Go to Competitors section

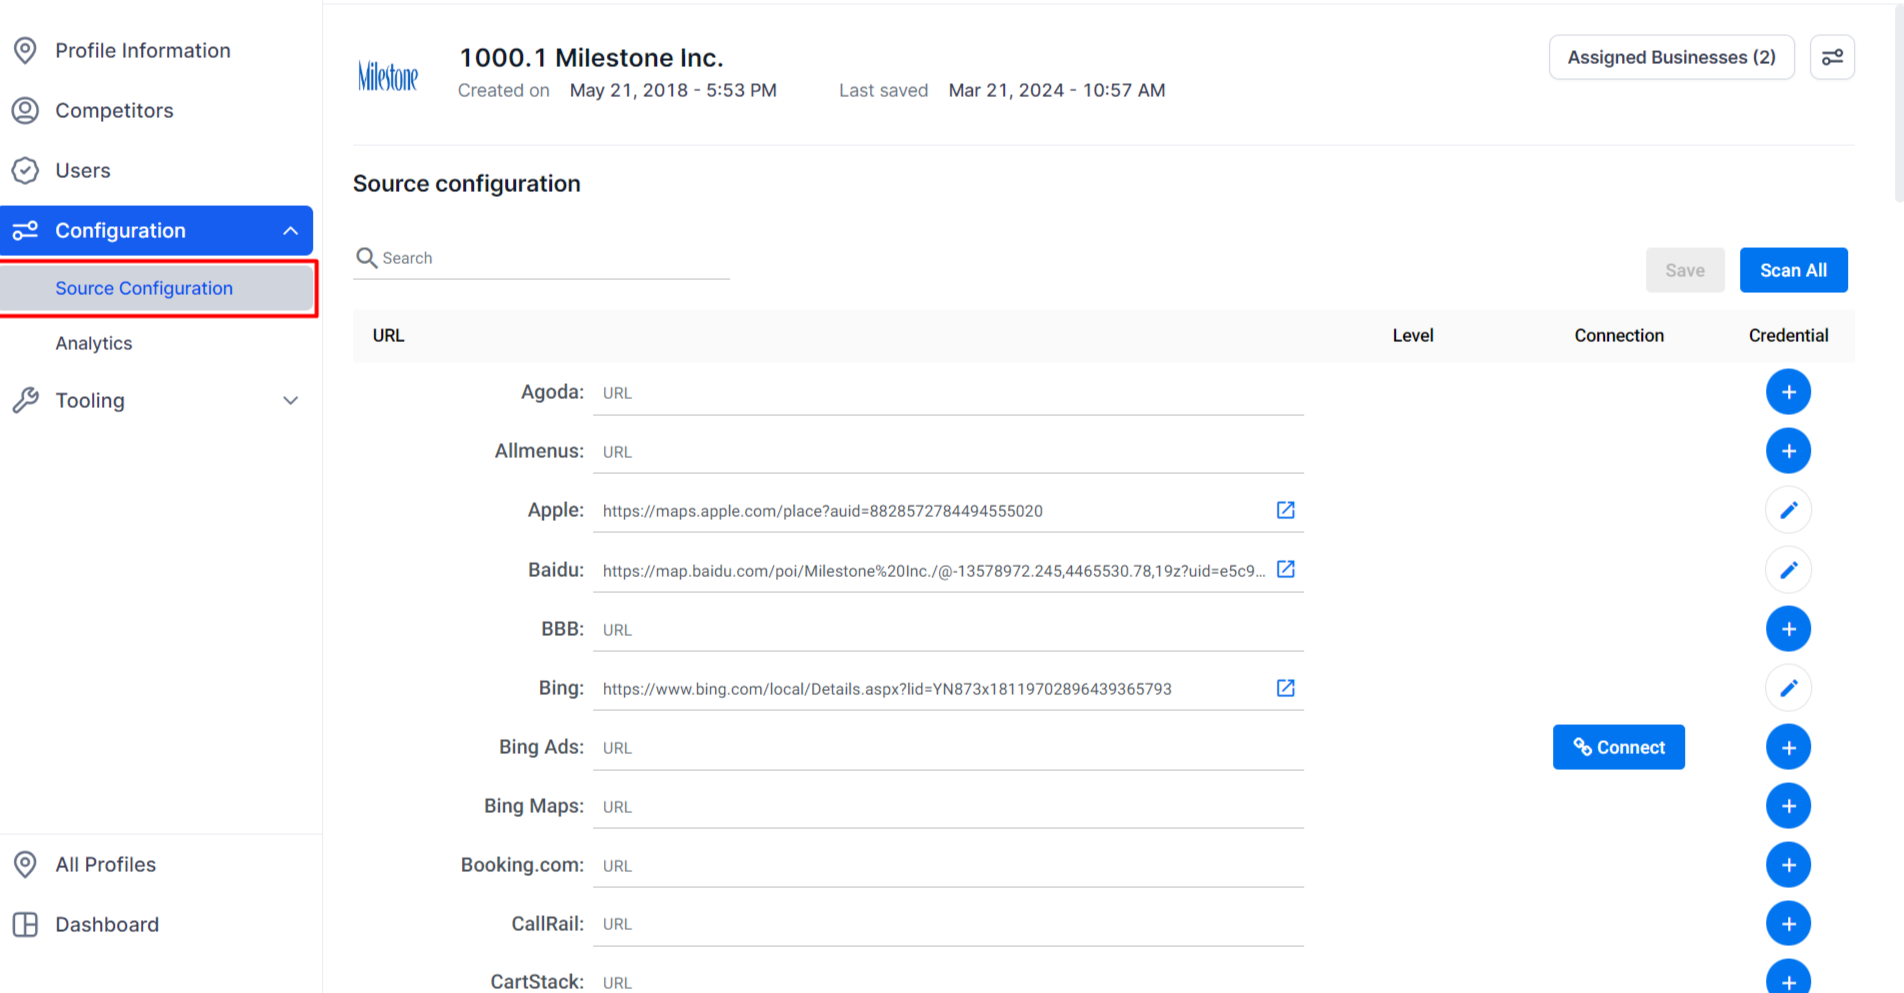click(114, 110)
